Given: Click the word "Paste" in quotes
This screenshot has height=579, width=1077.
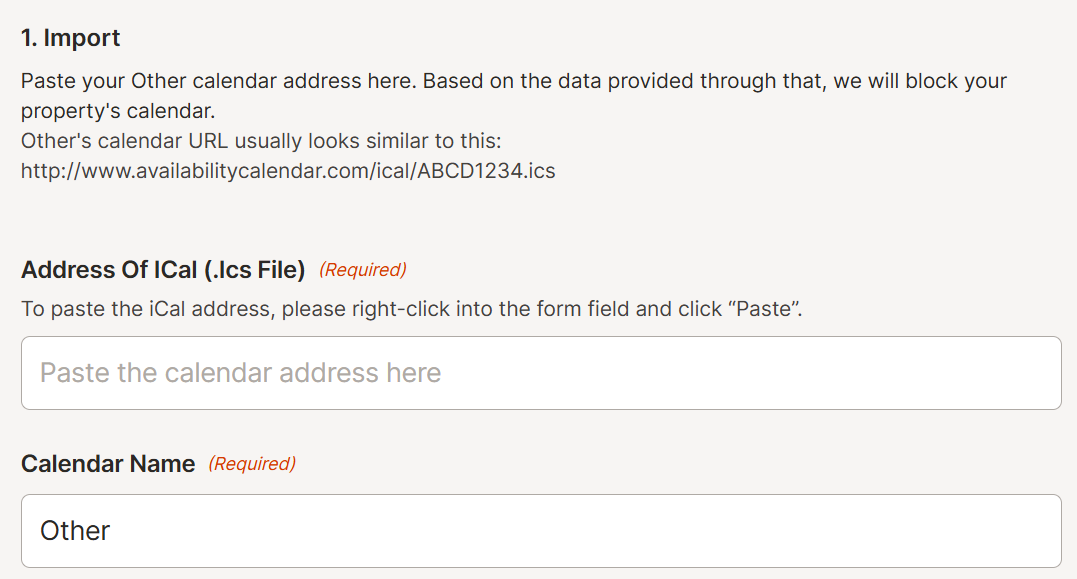Looking at the screenshot, I should [765, 309].
